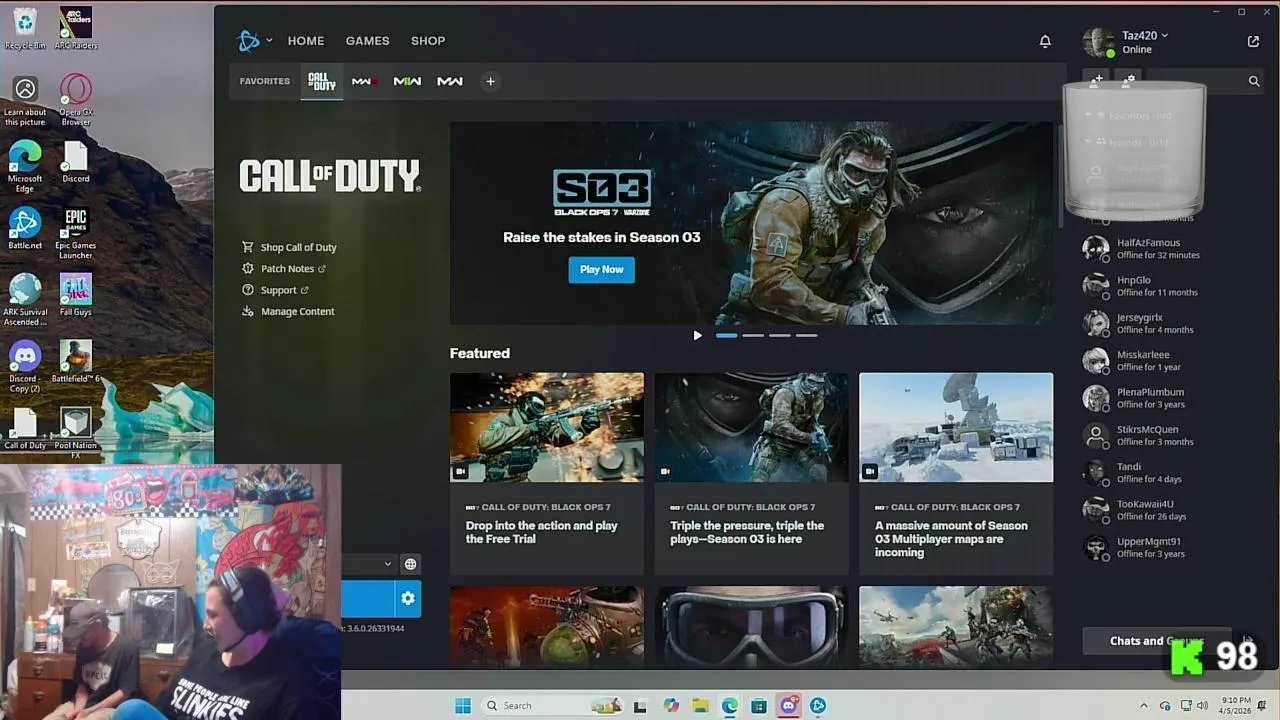Open Free Trial featured card thumbnail
The height and width of the screenshot is (720, 1280).
coord(547,428)
